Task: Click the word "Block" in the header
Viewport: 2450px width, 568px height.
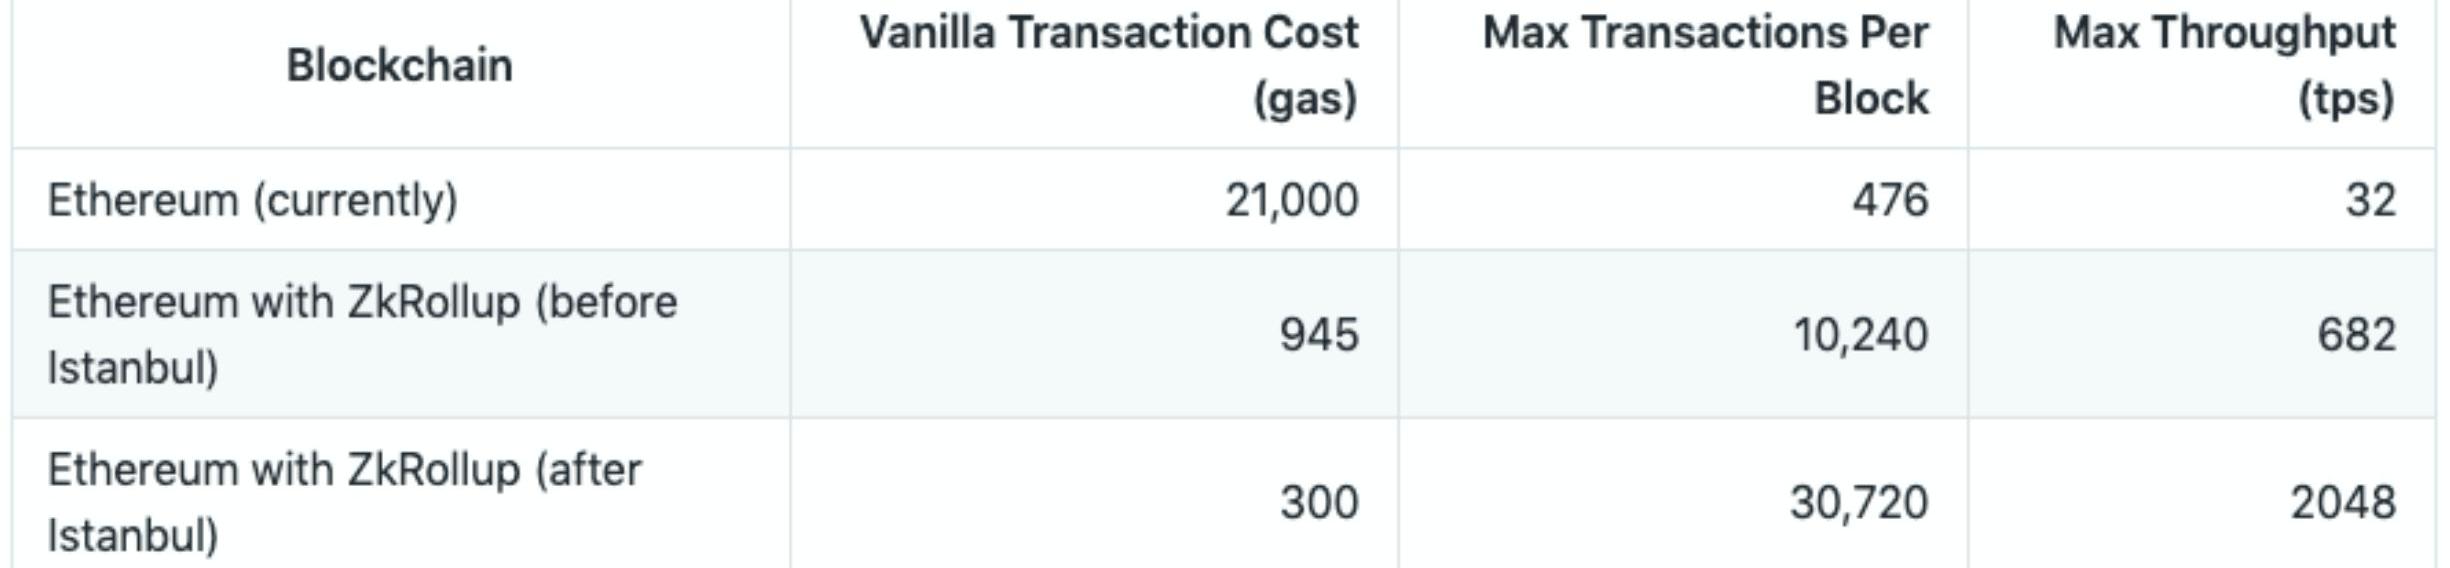Action: (1871, 99)
